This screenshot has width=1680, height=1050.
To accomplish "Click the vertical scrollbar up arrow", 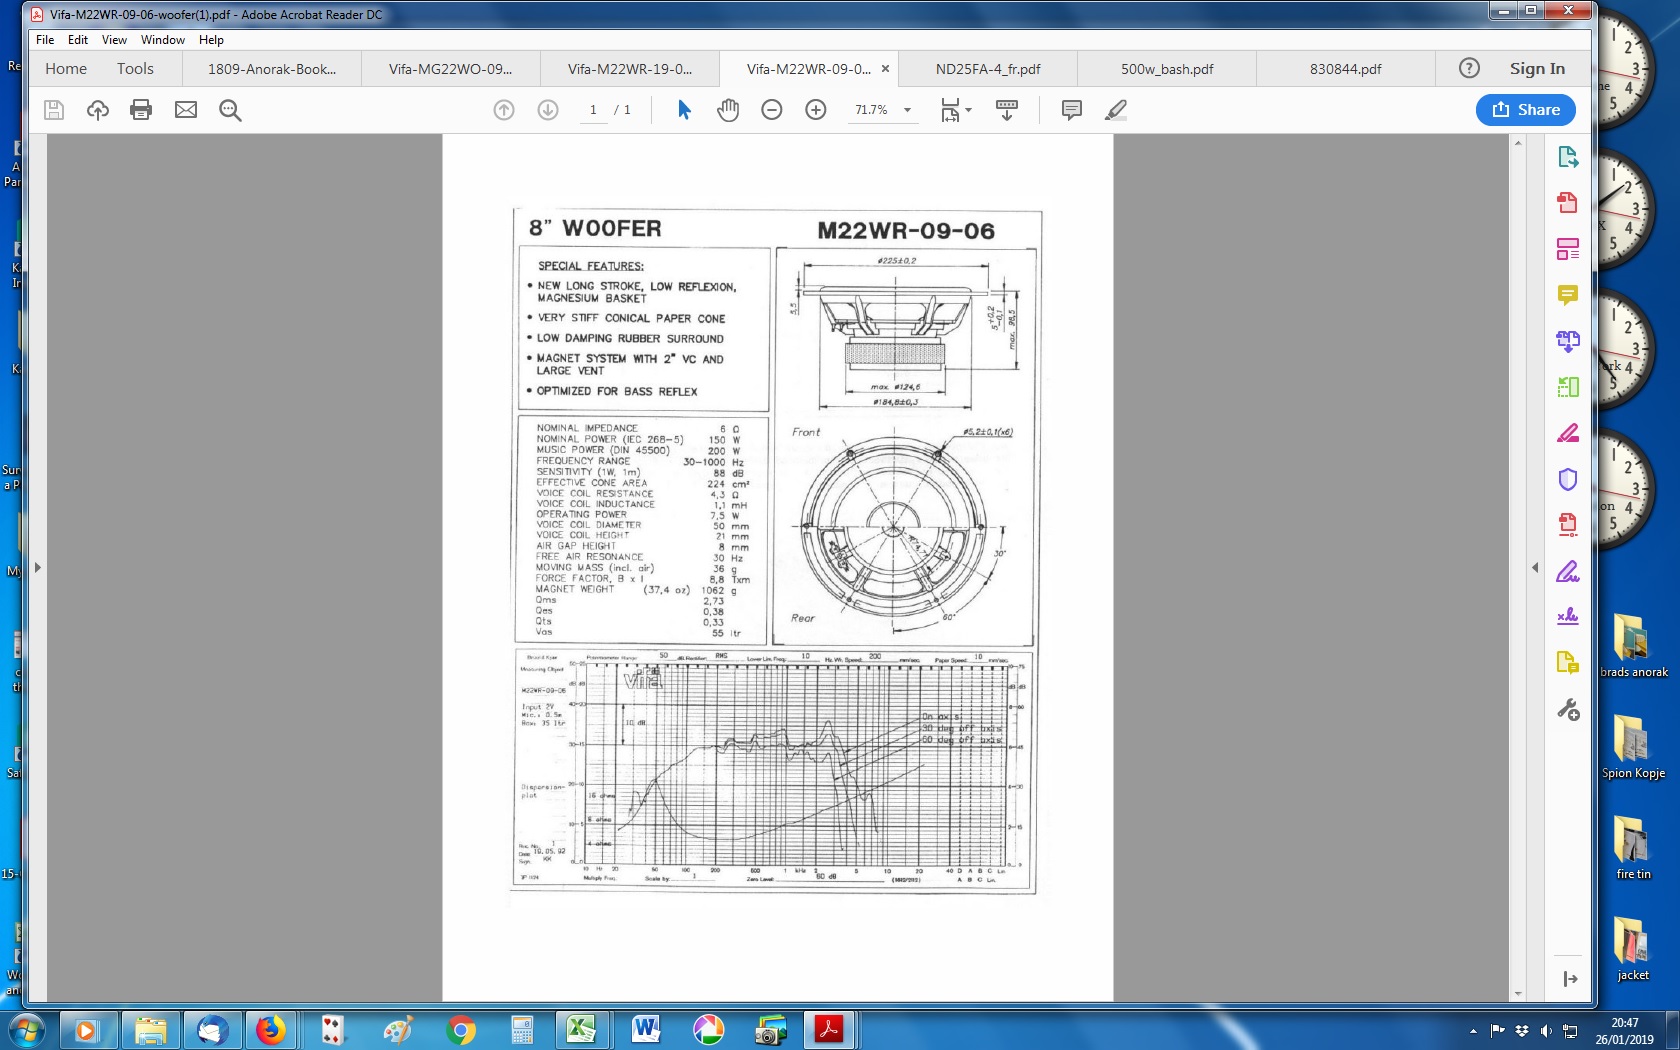I will coord(1518,143).
